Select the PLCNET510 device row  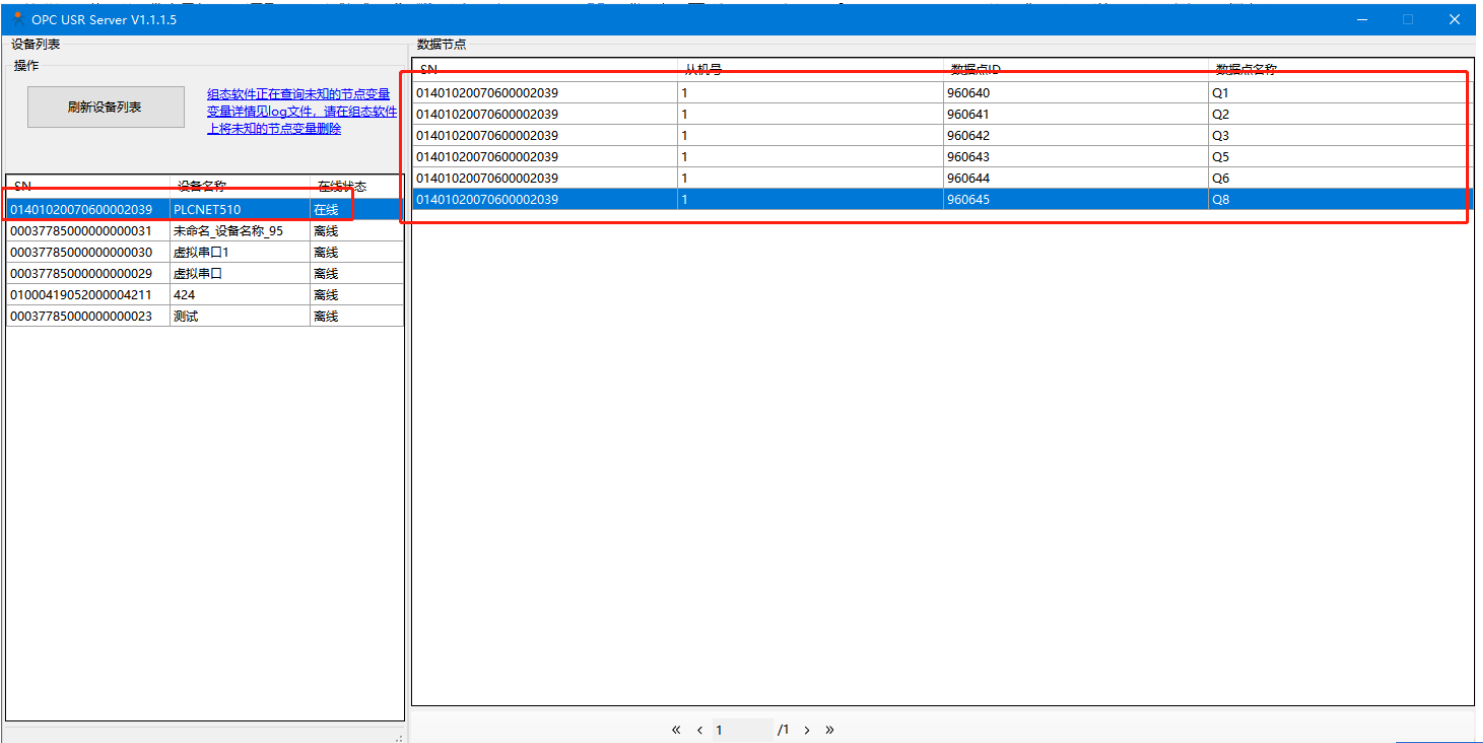[x=206, y=210]
